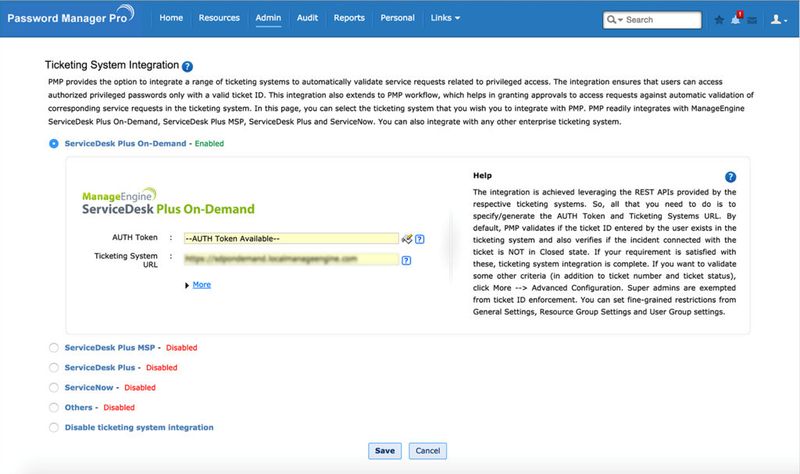
Task: Click the help icon next to Ticketing System URL
Action: (406, 260)
